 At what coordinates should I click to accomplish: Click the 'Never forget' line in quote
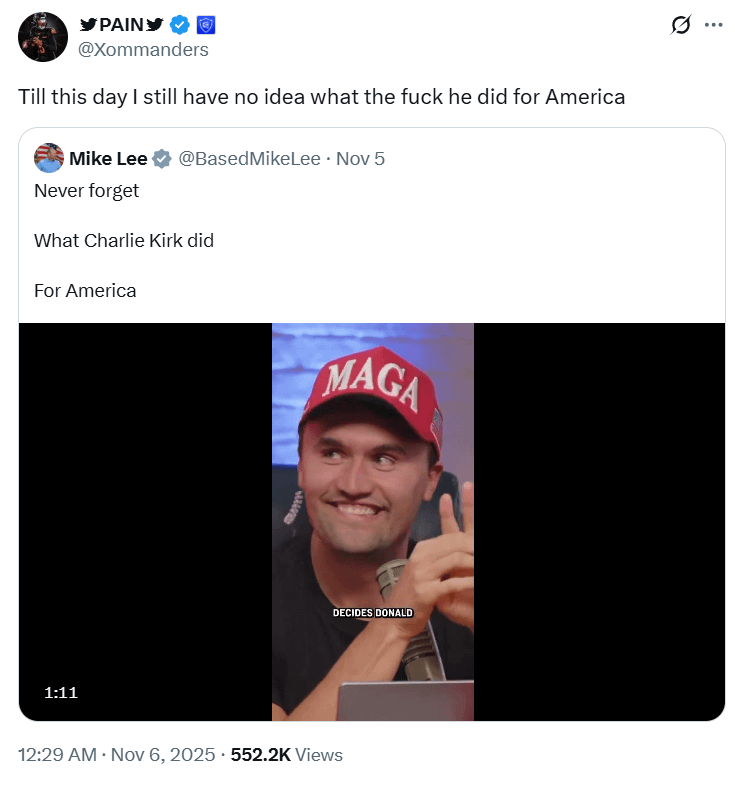tap(86, 190)
